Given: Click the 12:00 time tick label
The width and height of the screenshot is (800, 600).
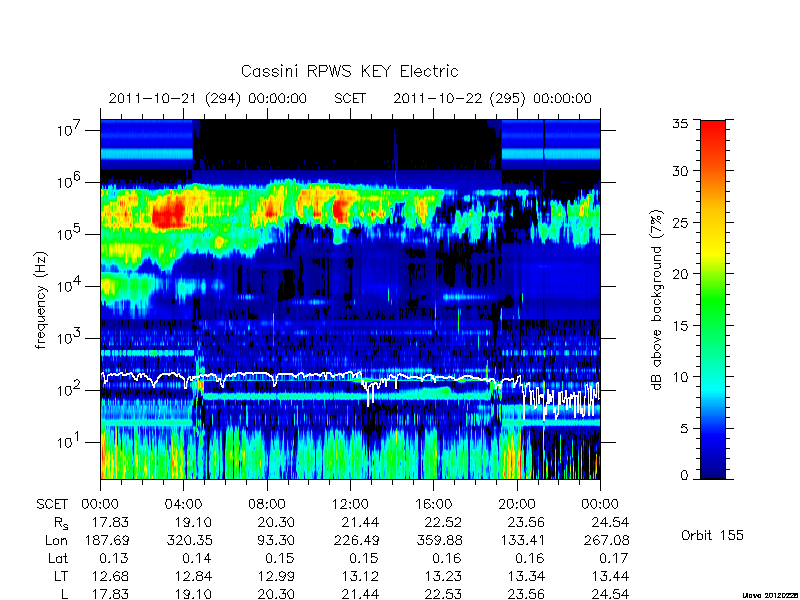Looking at the screenshot, I should coord(350,504).
